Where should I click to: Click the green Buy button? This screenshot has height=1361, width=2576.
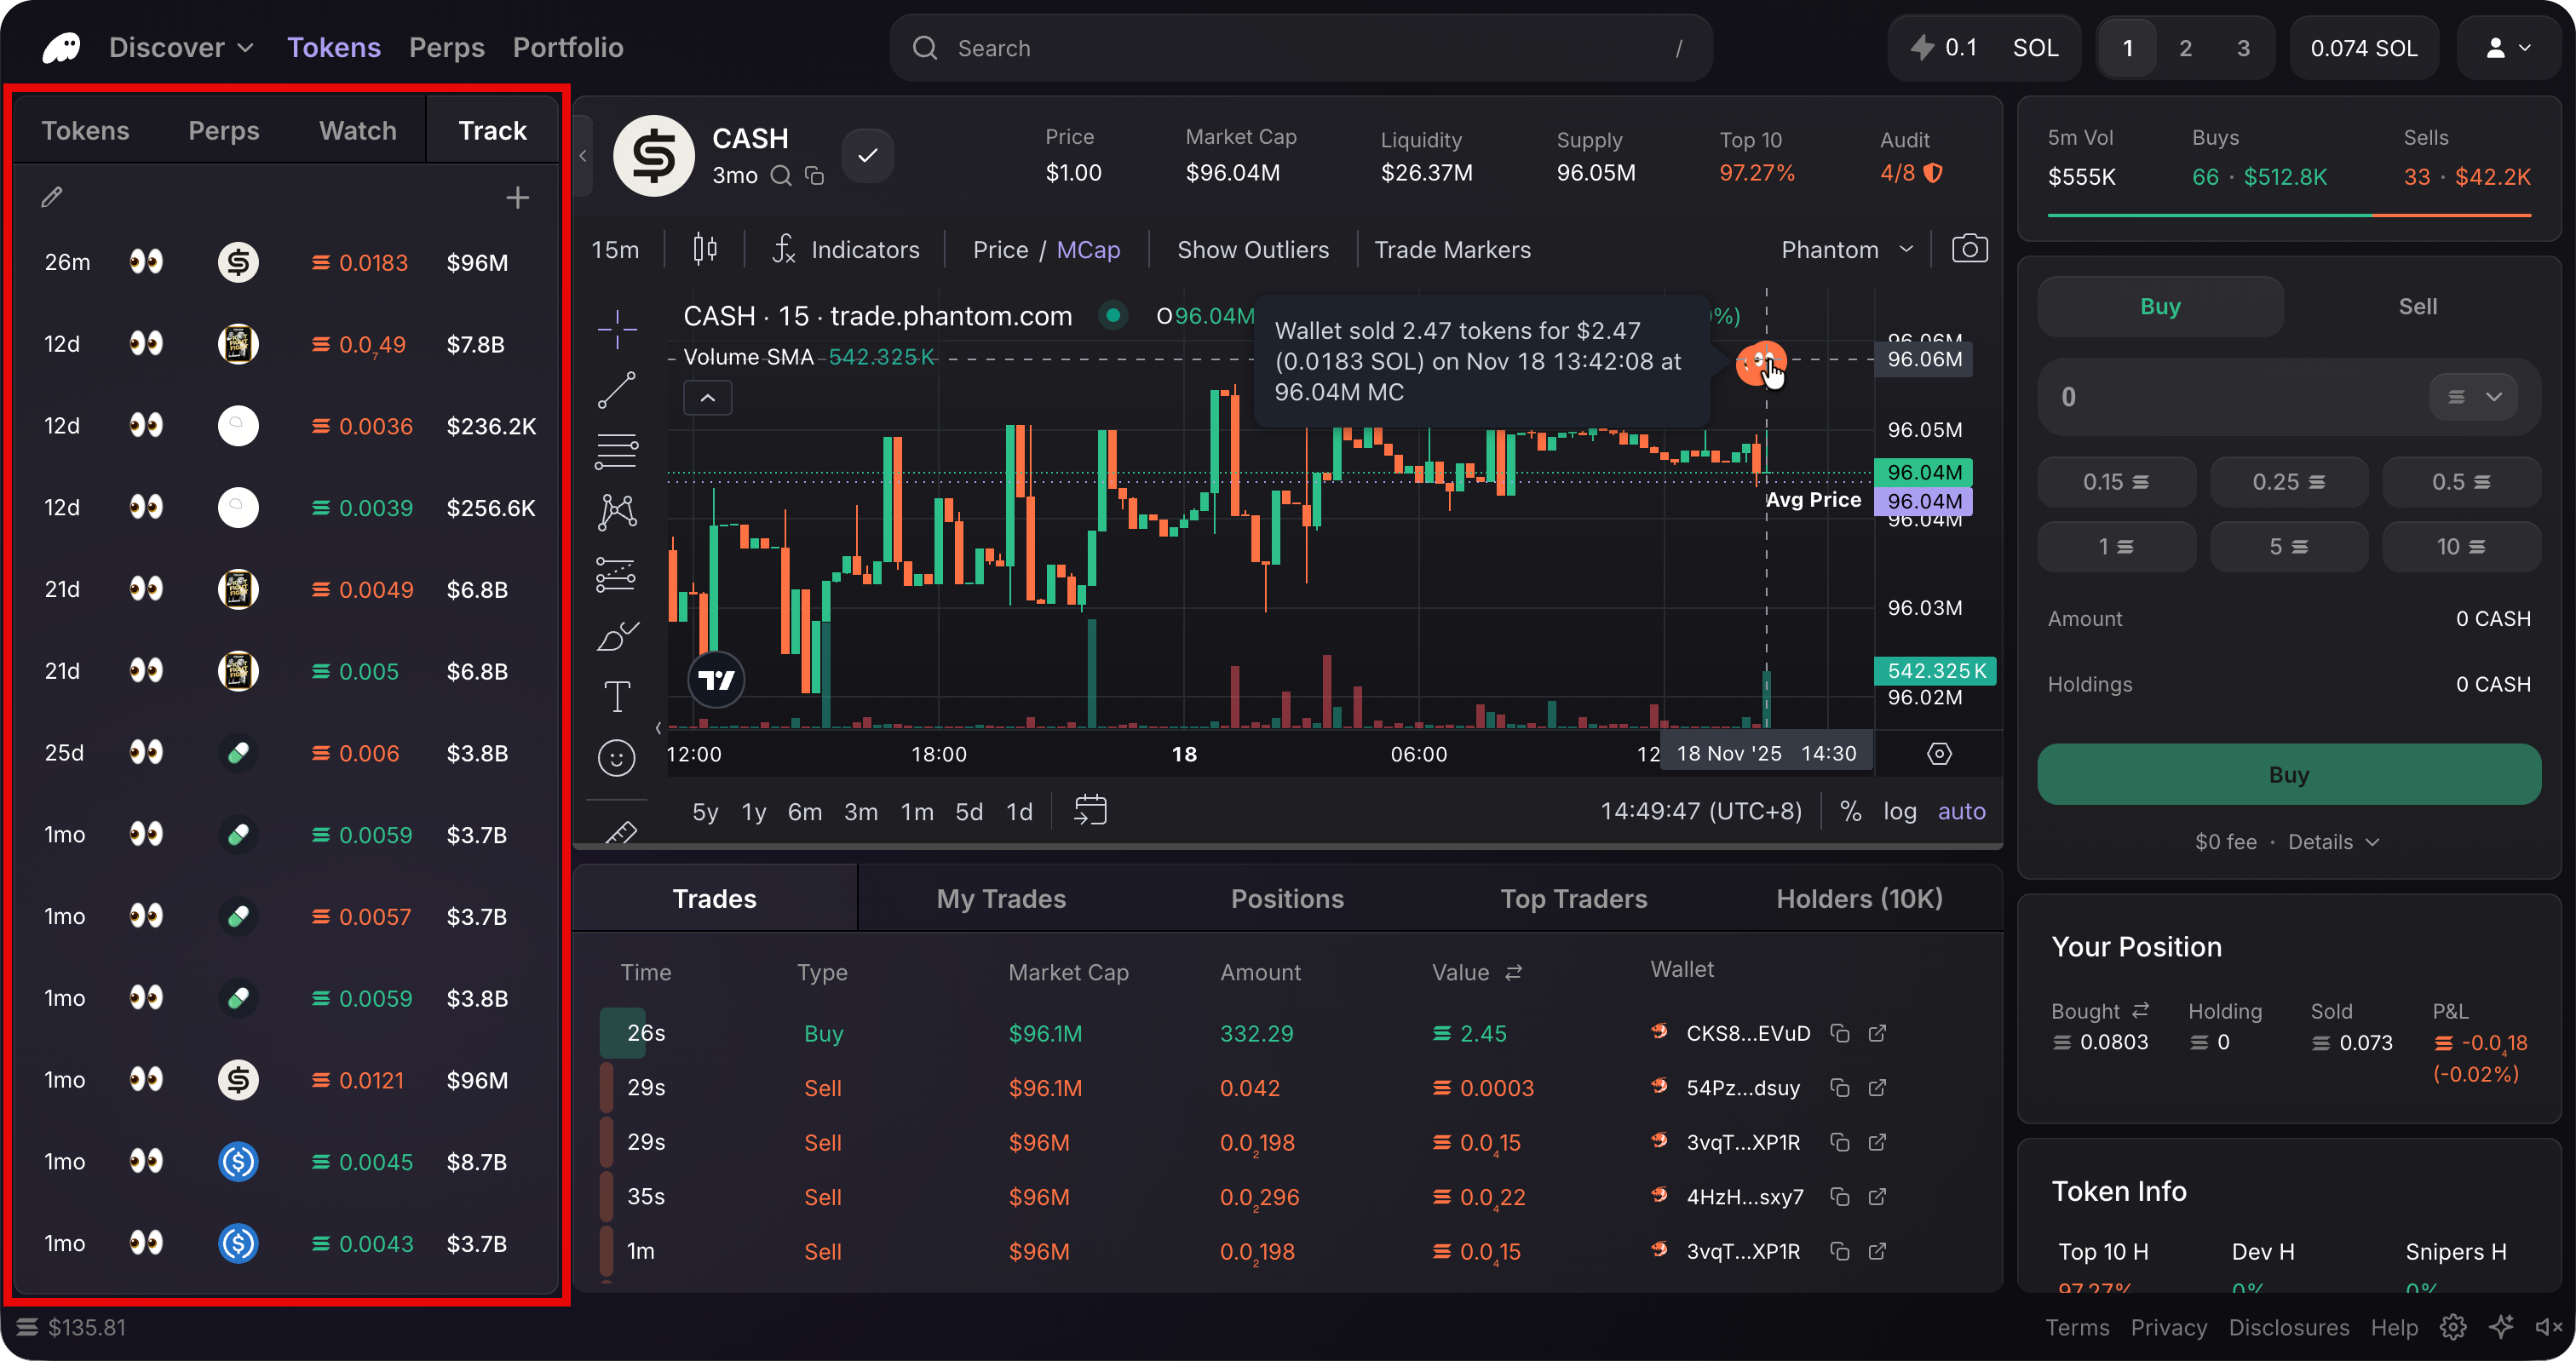click(x=2288, y=774)
